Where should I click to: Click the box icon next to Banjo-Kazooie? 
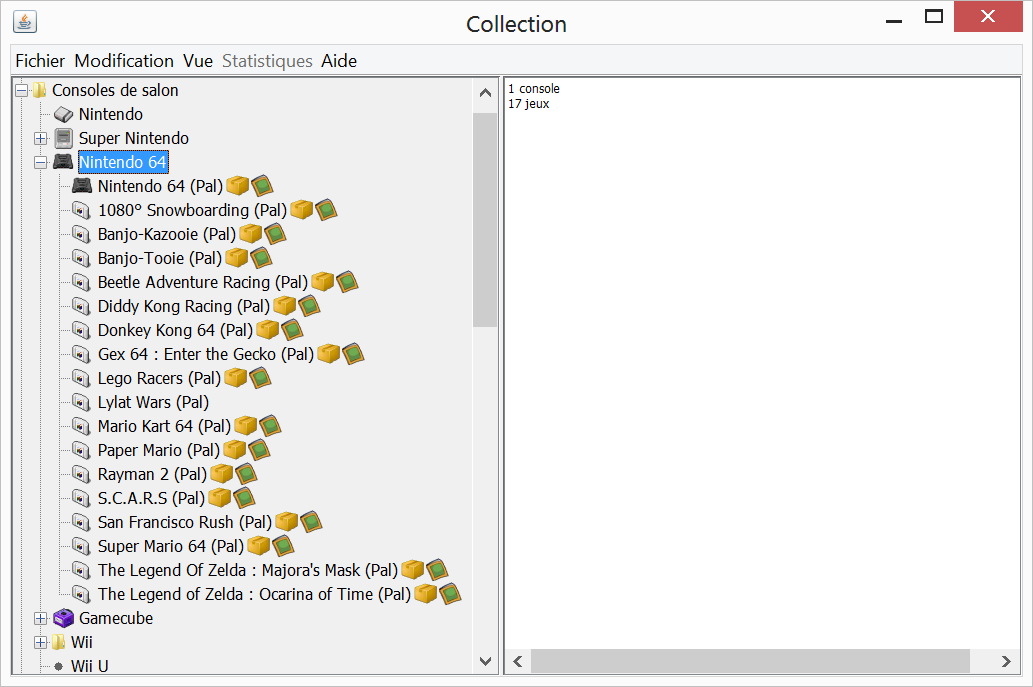[250, 234]
